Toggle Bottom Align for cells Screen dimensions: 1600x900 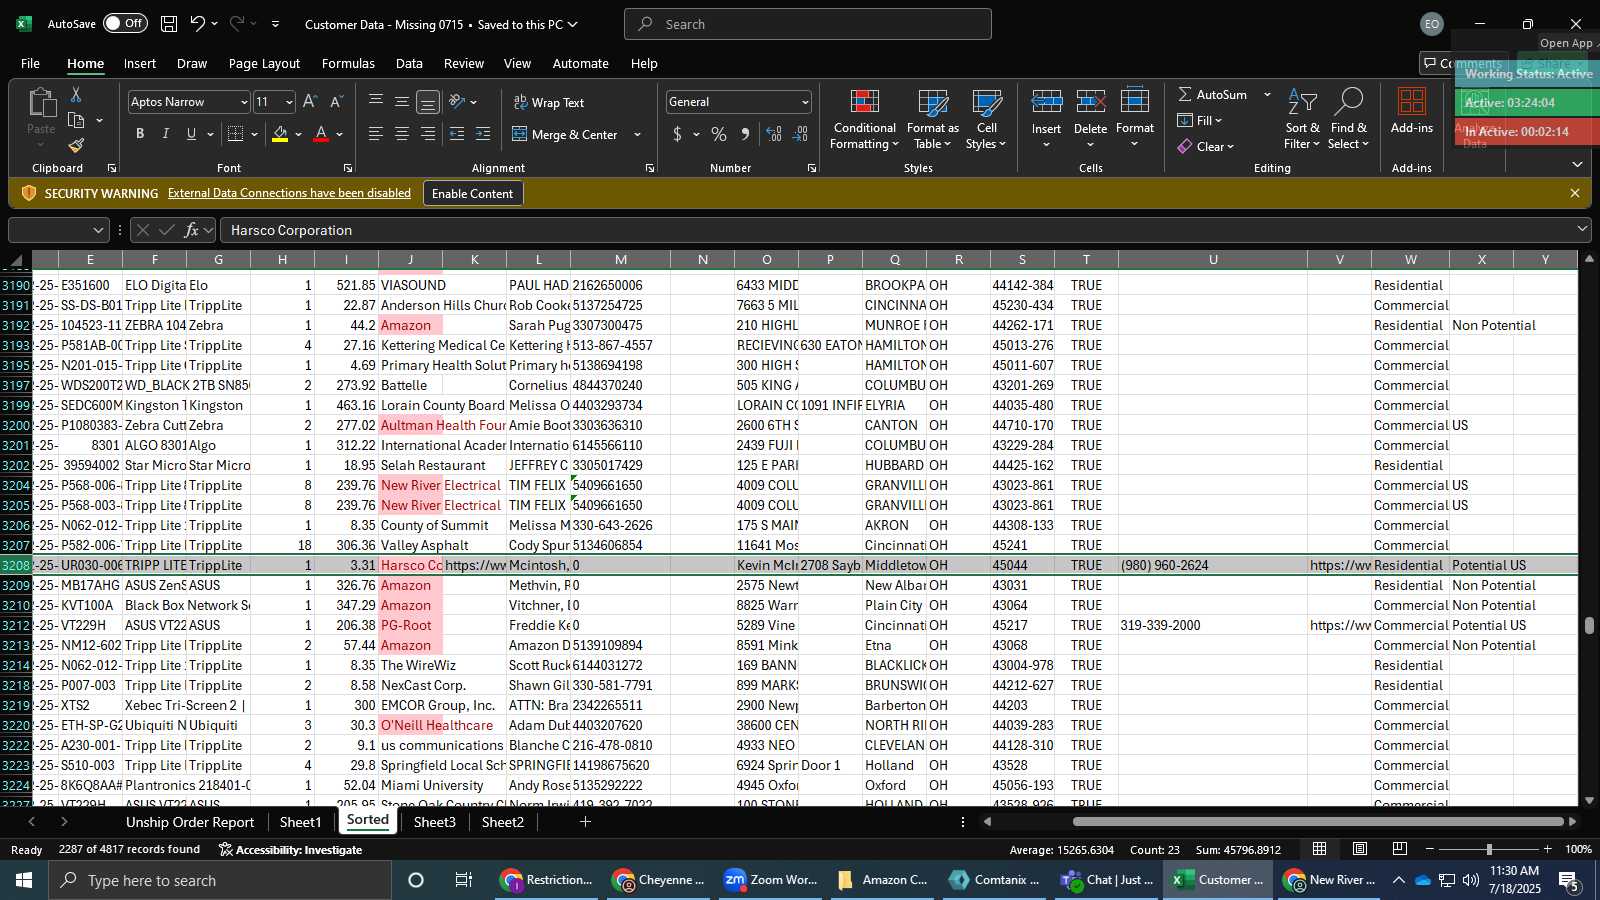(x=428, y=102)
